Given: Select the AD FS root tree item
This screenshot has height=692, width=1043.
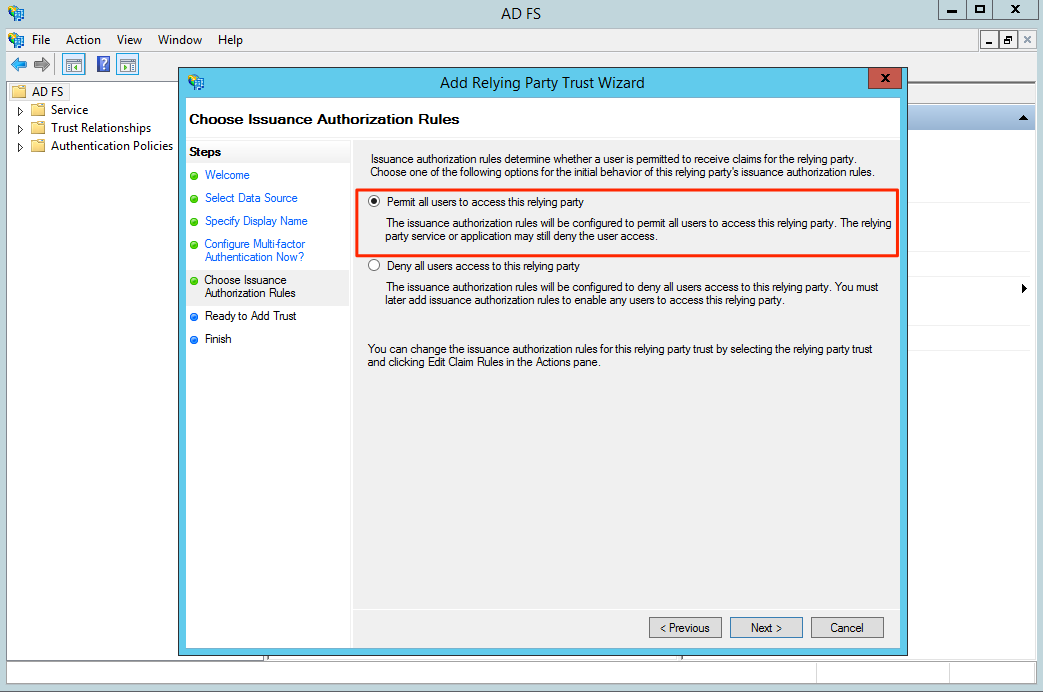Looking at the screenshot, I should pos(47,91).
